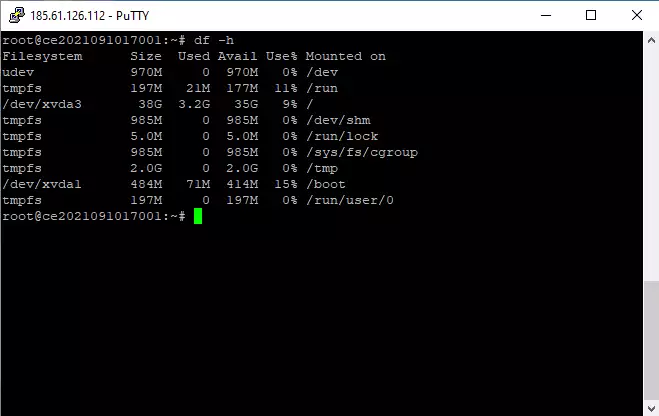Close the PuTTY session window

(x=637, y=16)
